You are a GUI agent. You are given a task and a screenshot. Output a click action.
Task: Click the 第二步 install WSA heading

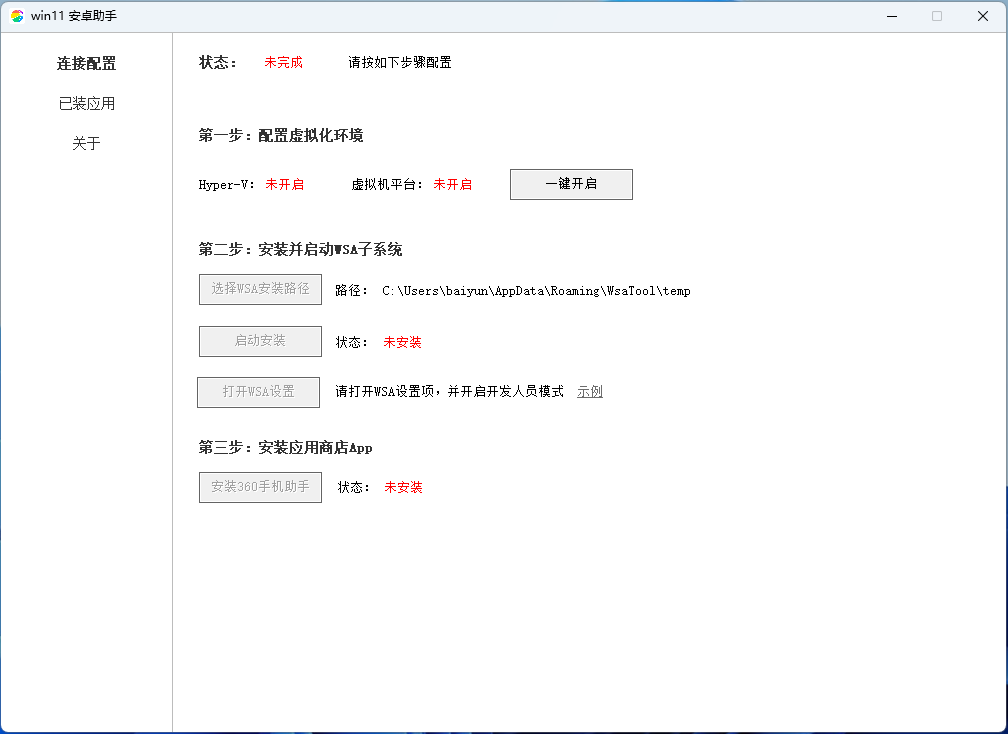(300, 249)
